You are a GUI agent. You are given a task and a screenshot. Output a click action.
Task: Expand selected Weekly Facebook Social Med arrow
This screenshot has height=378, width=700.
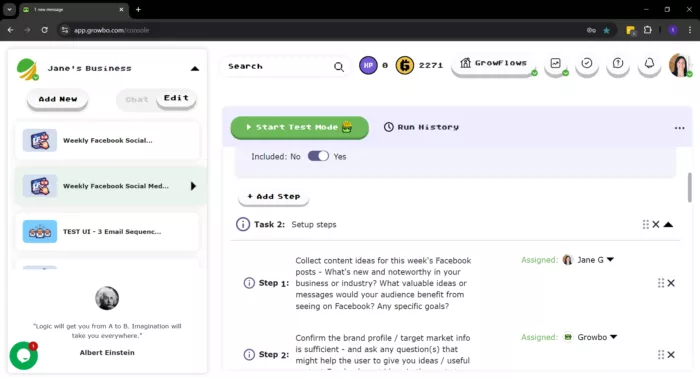click(193, 186)
